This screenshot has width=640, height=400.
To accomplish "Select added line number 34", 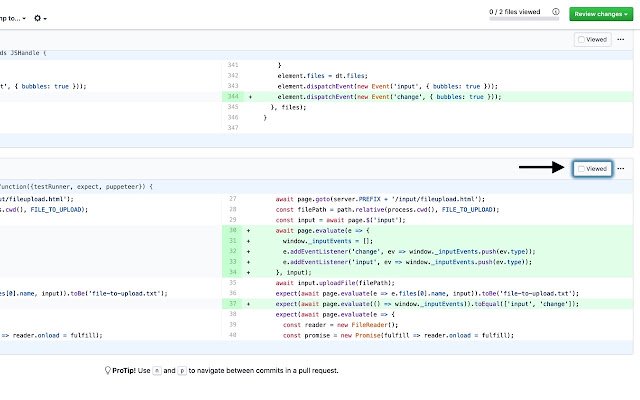I will click(233, 272).
